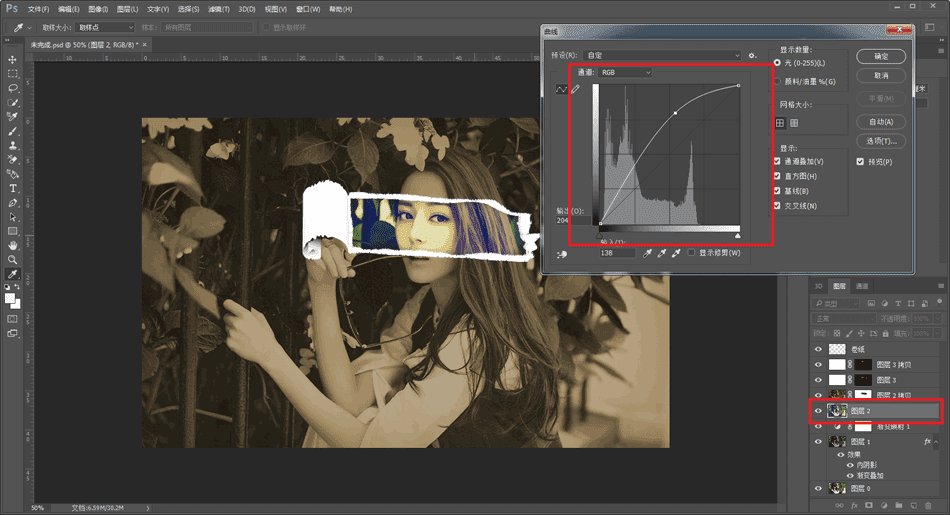The height and width of the screenshot is (515, 950).
Task: Open the Curves preset options gear
Action: (x=752, y=55)
